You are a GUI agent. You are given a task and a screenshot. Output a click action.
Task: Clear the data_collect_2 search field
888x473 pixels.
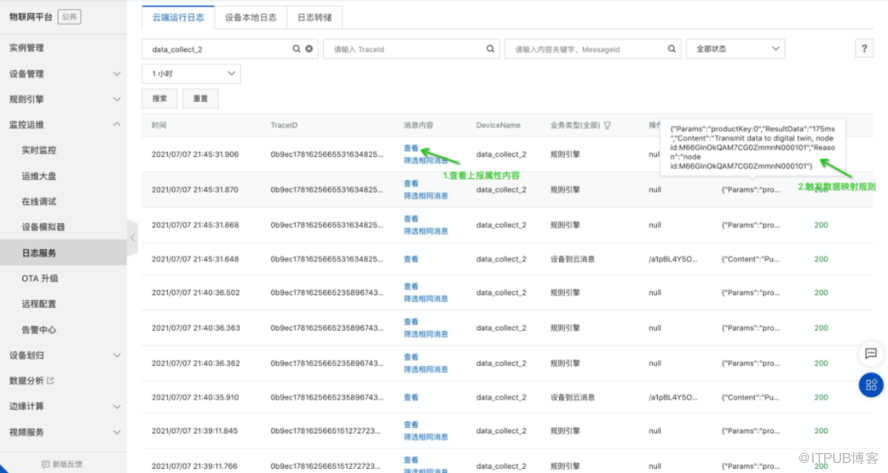(x=309, y=49)
